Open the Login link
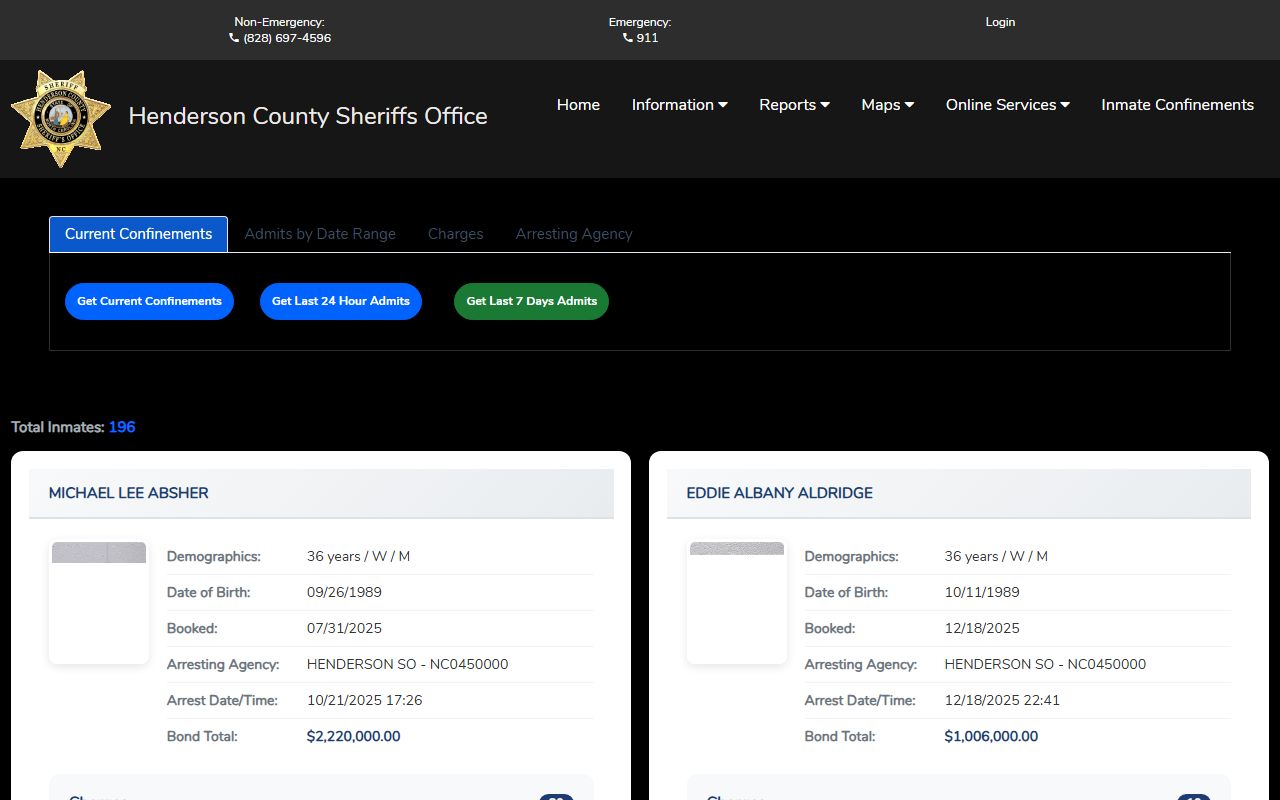The image size is (1280, 800). click(x=1000, y=22)
